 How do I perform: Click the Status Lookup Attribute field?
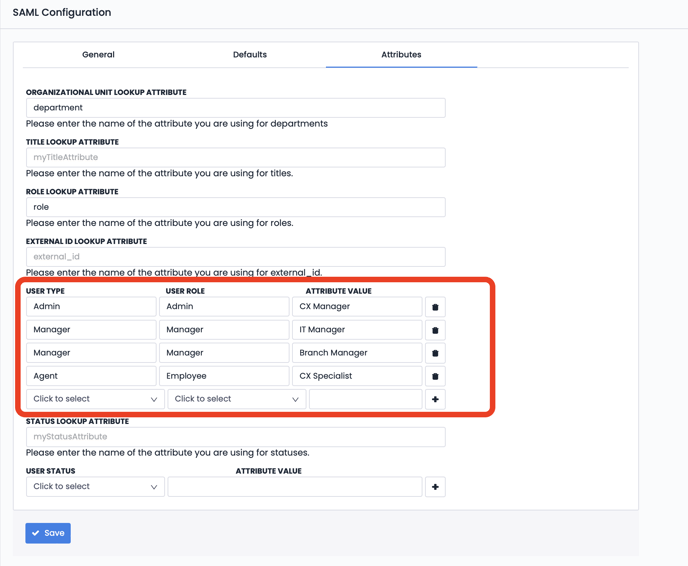tap(235, 437)
